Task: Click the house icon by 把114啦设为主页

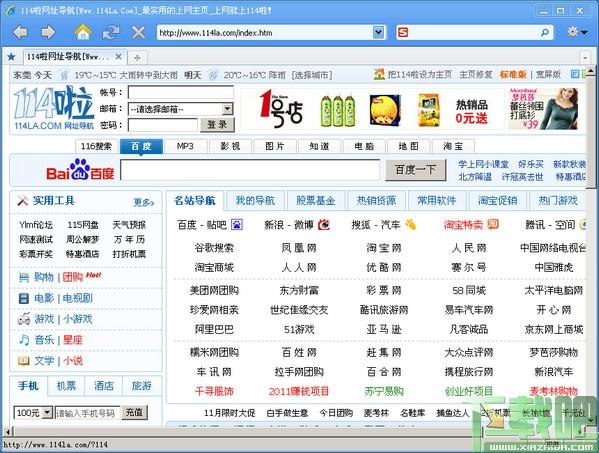Action: [379, 74]
